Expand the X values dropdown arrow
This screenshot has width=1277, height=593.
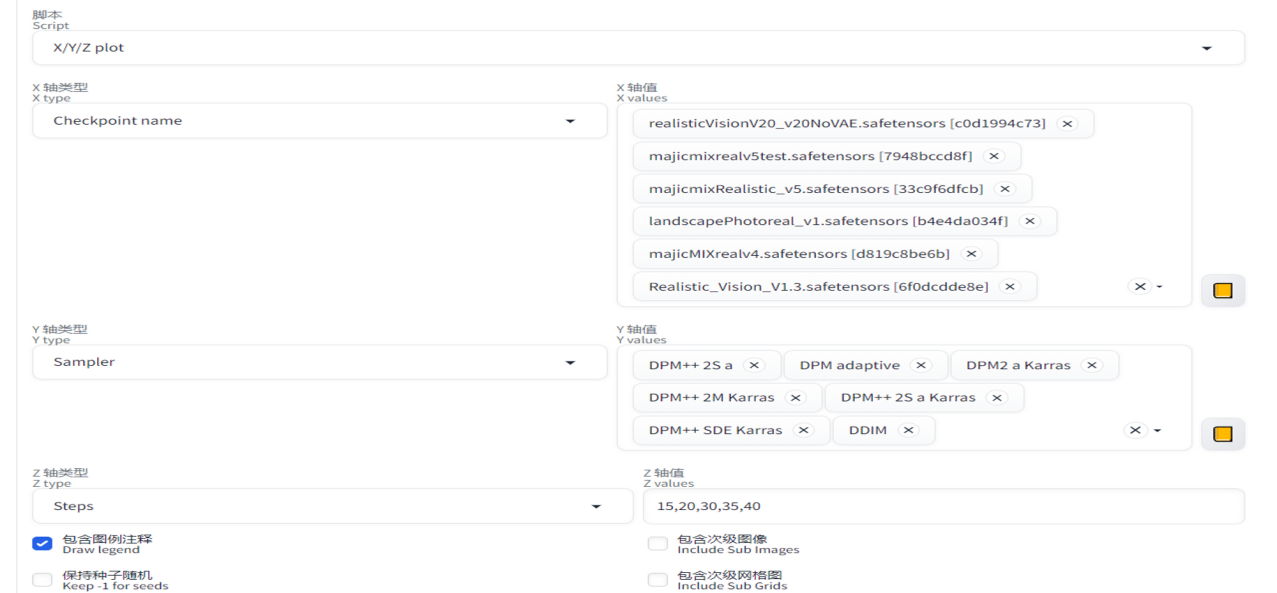1160,287
